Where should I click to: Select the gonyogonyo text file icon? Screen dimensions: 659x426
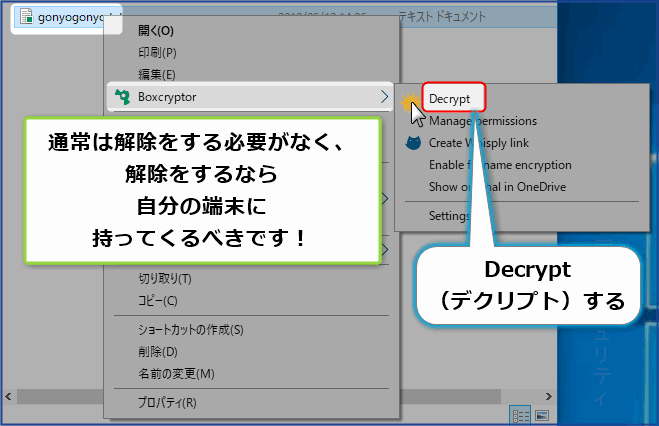click(x=26, y=17)
